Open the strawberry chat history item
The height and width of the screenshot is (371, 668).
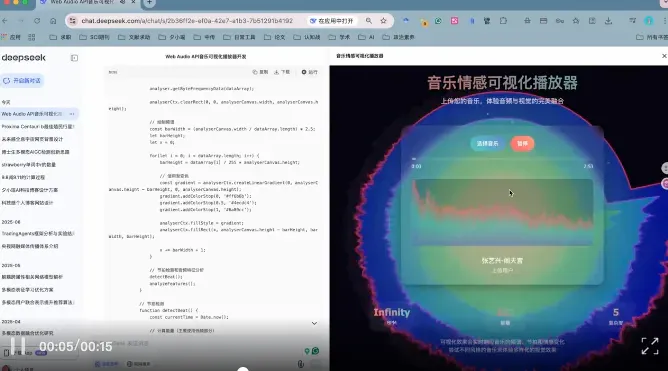coord(29,164)
